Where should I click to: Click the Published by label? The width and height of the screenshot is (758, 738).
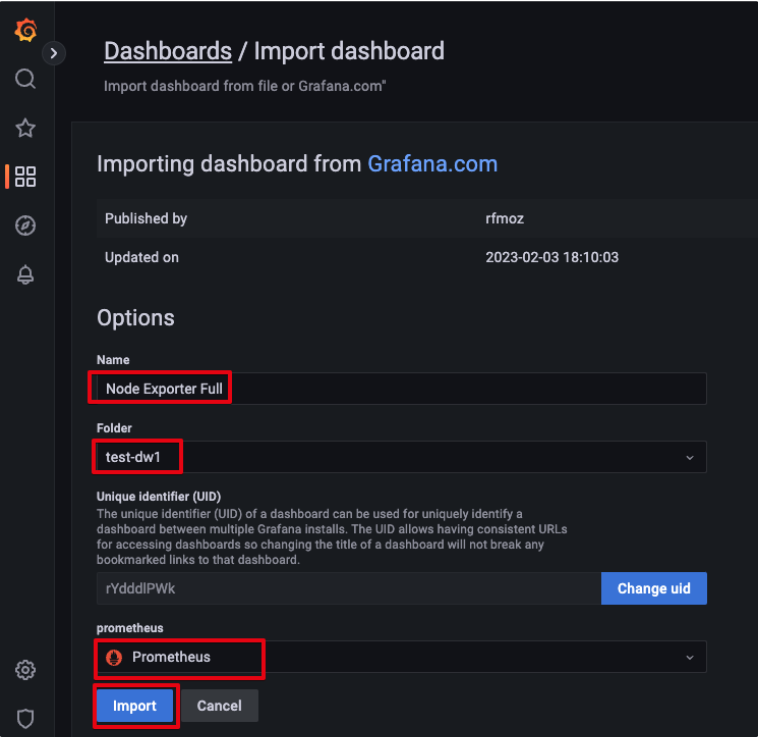click(146, 218)
